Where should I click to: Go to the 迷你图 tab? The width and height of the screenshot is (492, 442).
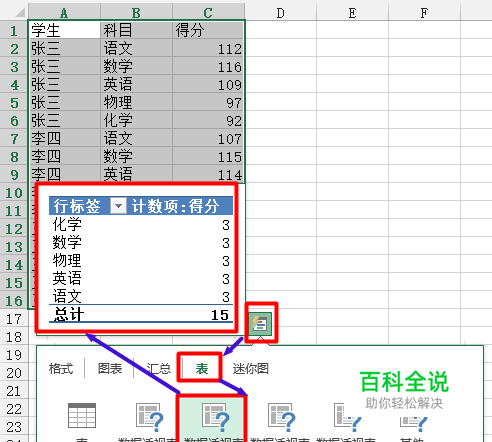pyautogui.click(x=251, y=368)
